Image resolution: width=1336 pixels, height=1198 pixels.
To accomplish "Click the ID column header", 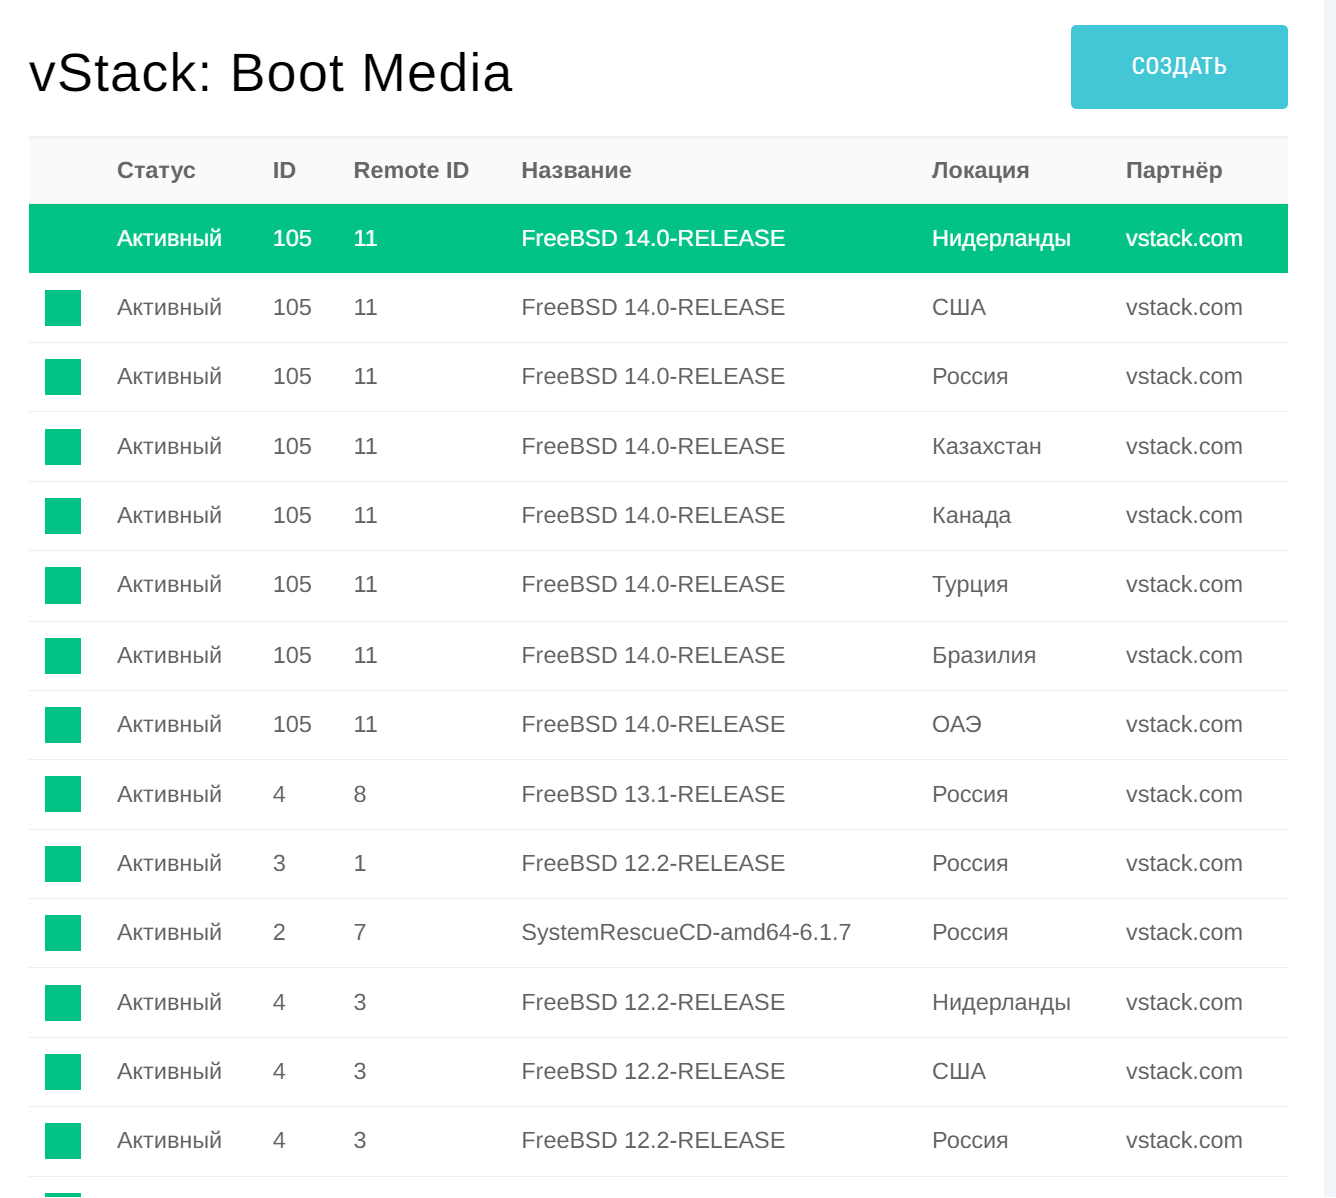I will tap(284, 170).
